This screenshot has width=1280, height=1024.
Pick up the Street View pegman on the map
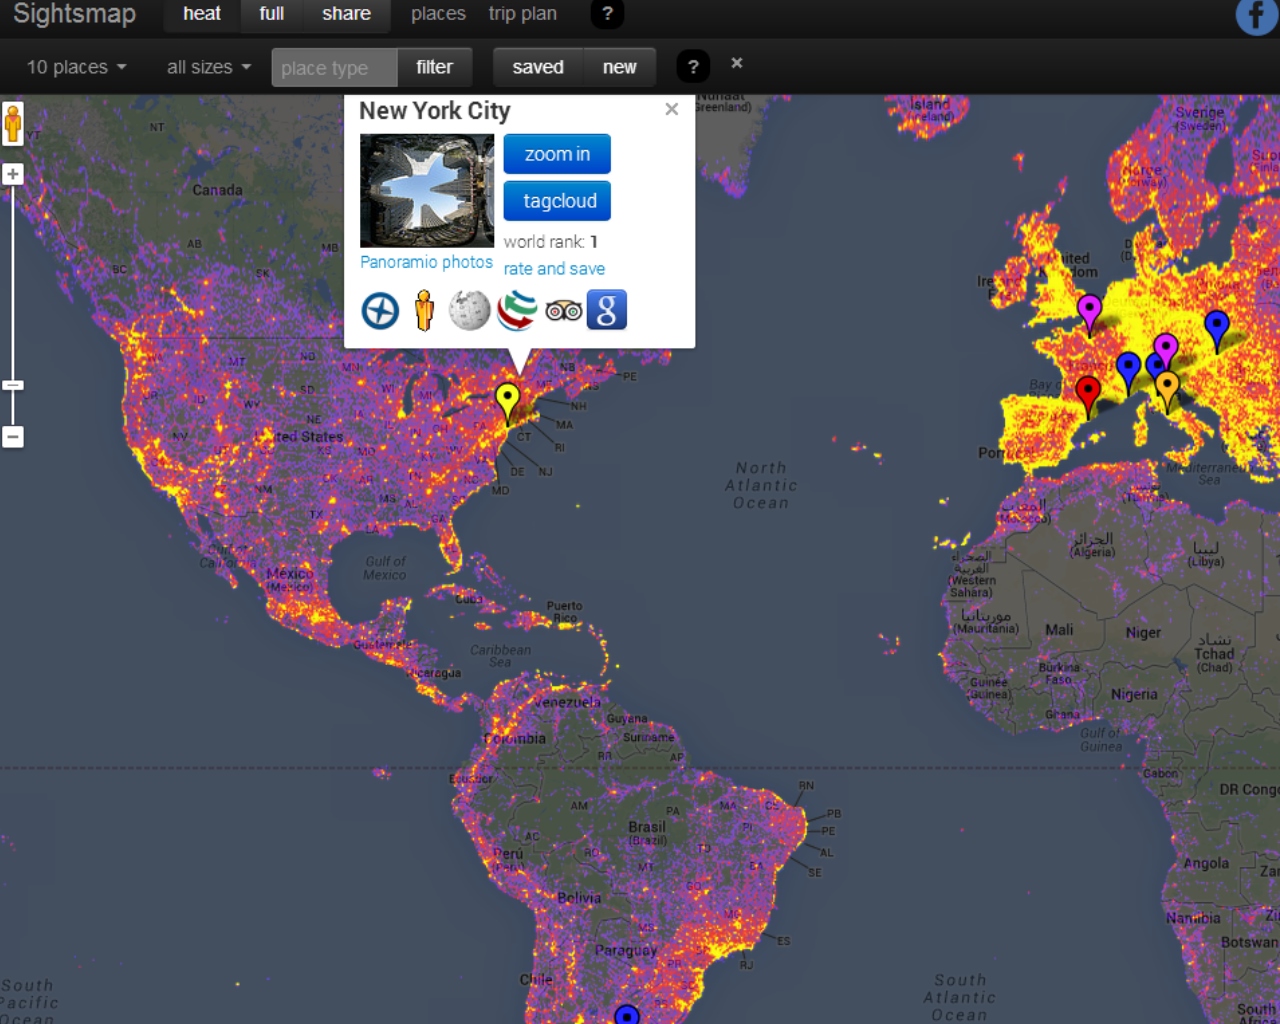click(x=13, y=124)
